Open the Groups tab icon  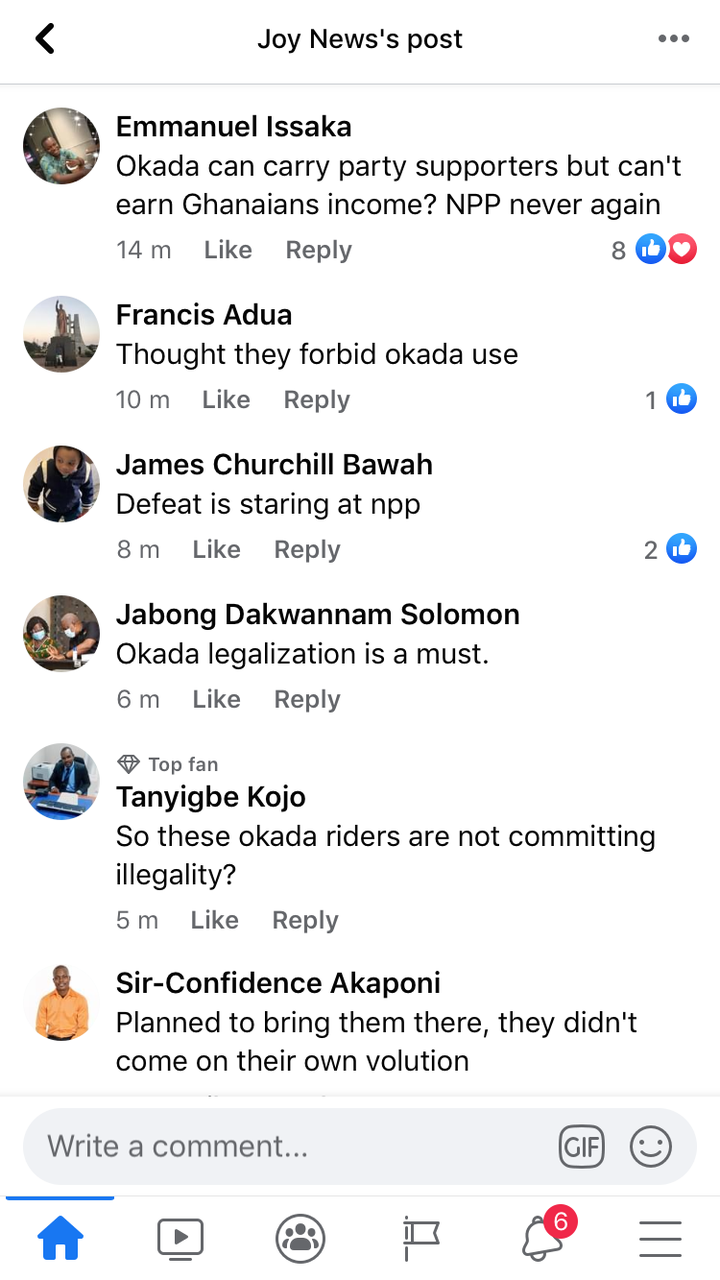(300, 1240)
